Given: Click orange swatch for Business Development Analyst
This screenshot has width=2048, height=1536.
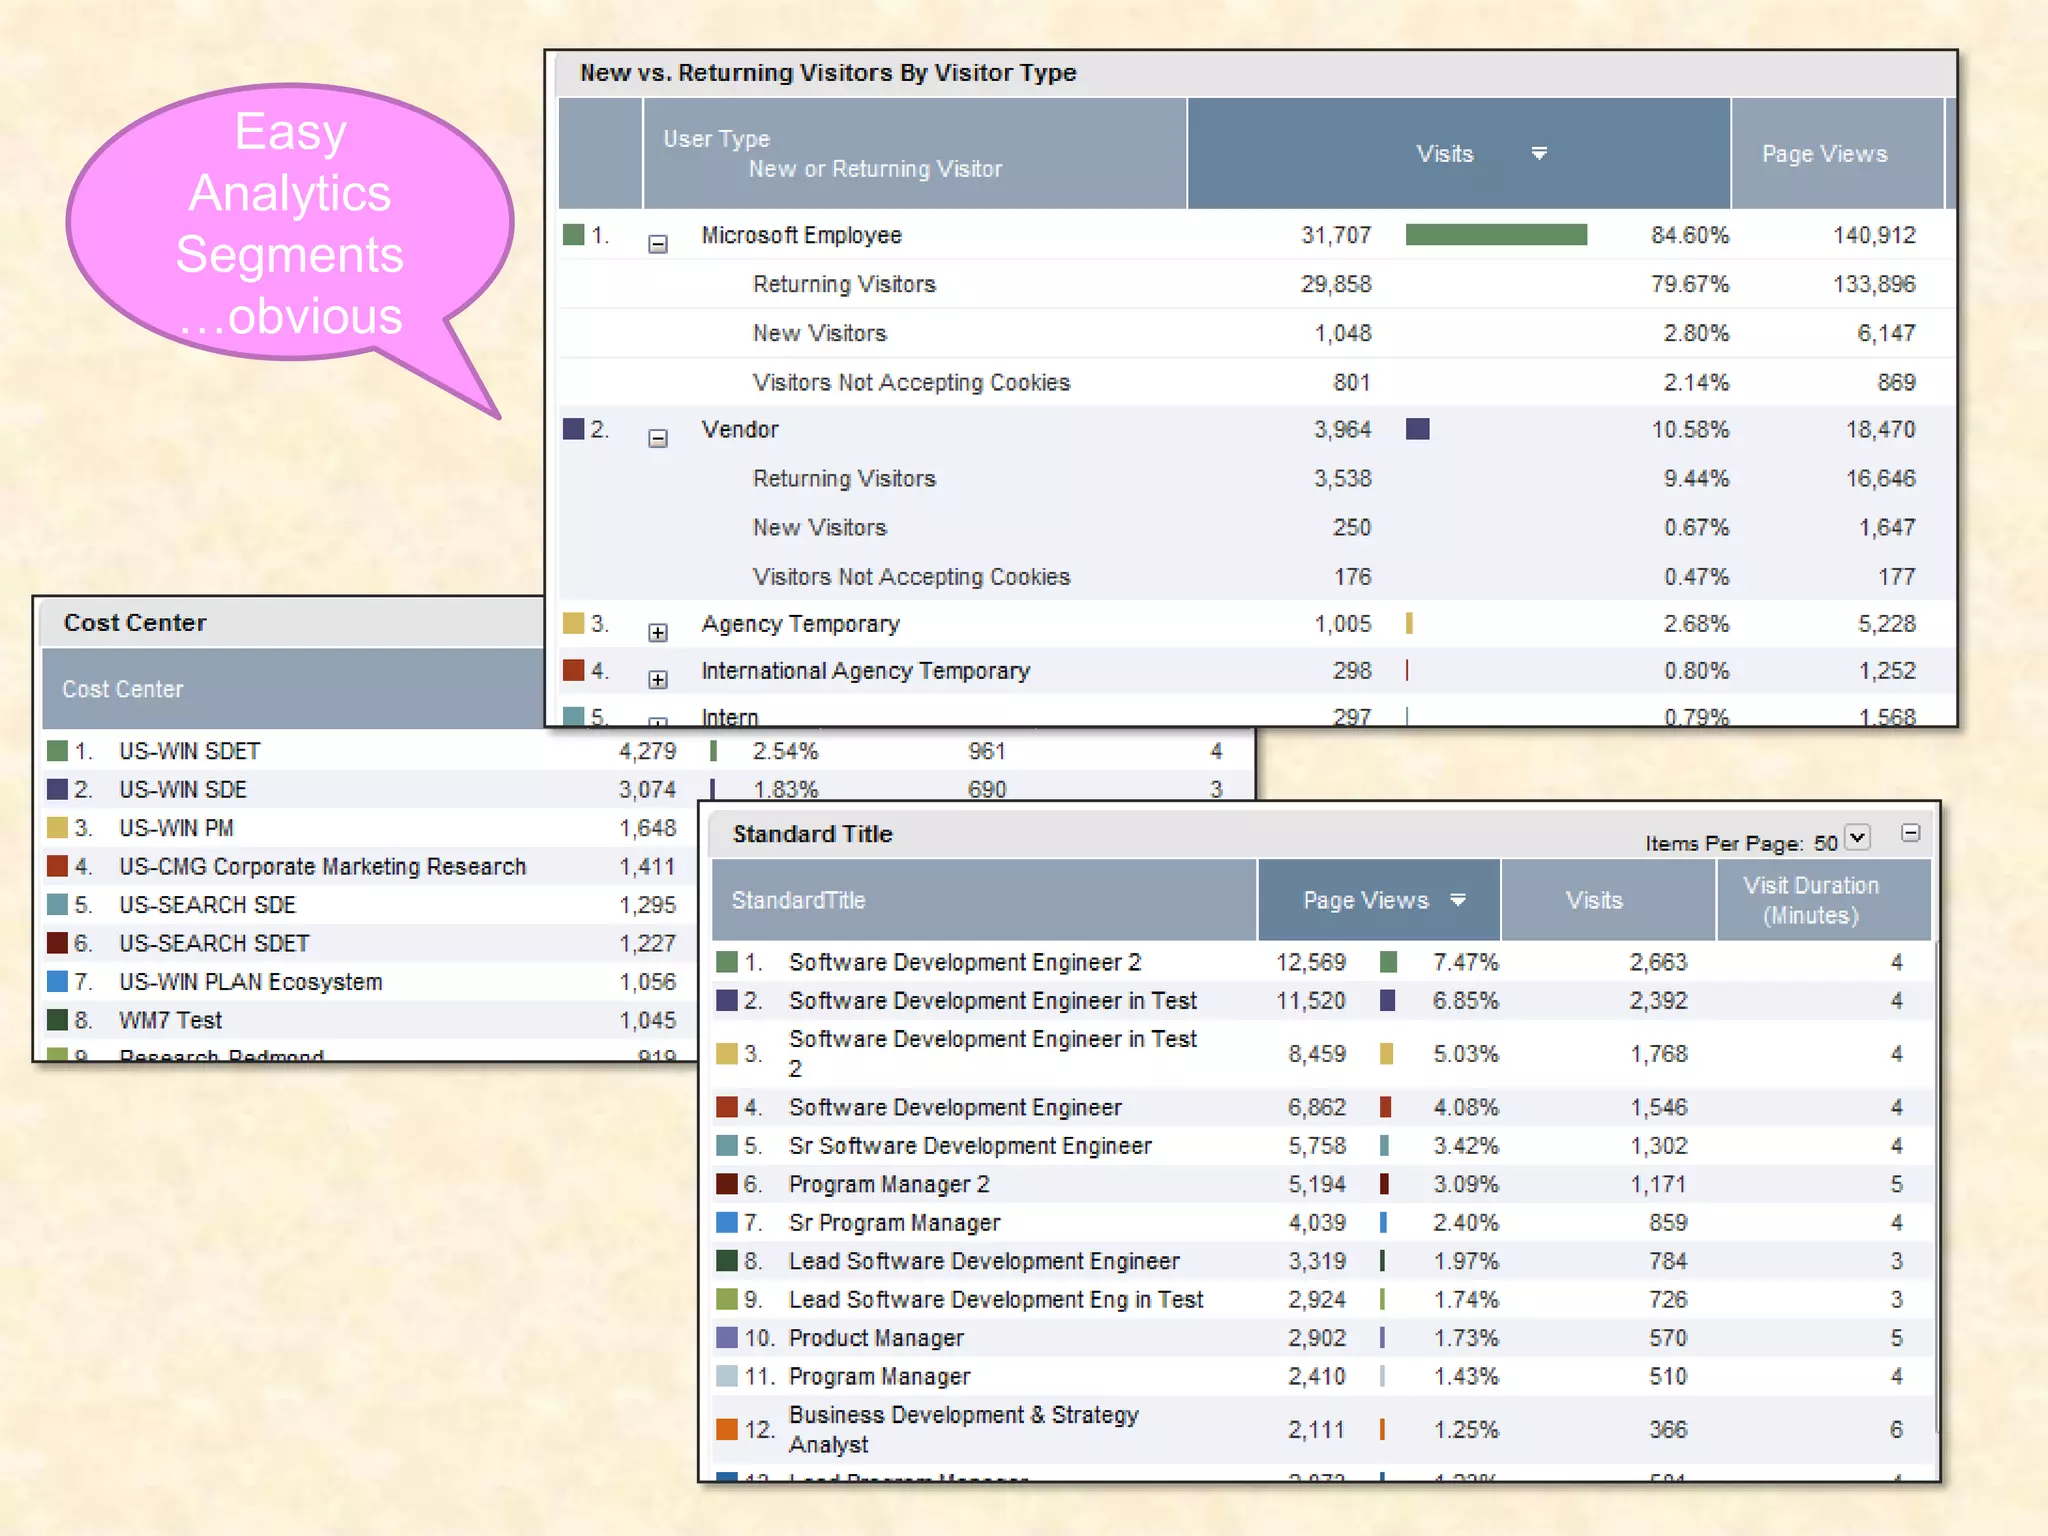Looking at the screenshot, I should pyautogui.click(x=727, y=1429).
